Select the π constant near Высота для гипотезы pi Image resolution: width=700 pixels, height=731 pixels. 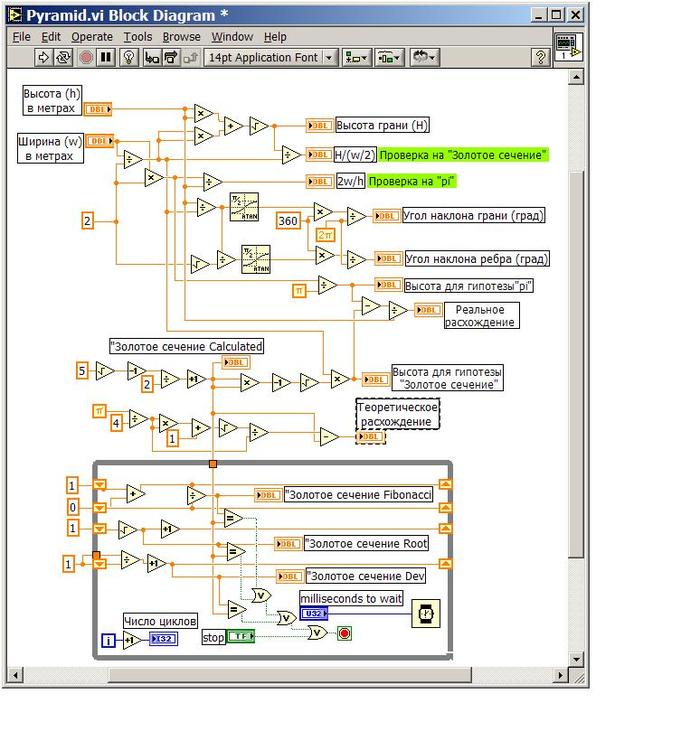pos(299,291)
